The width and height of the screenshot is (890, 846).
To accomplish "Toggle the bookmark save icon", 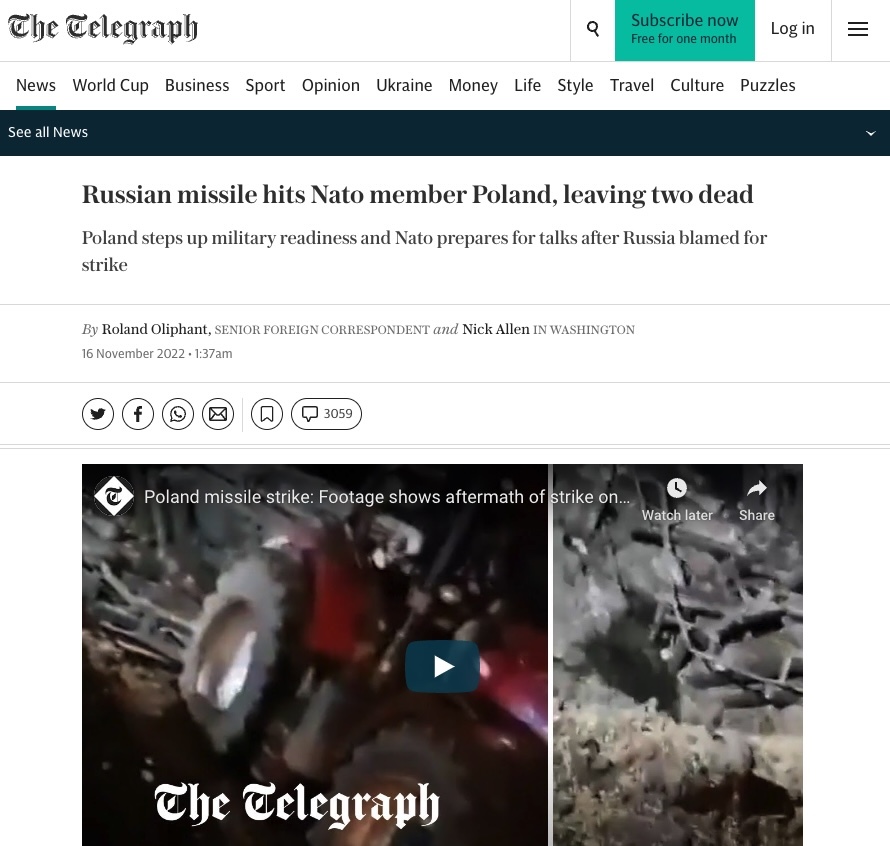I will click(267, 414).
